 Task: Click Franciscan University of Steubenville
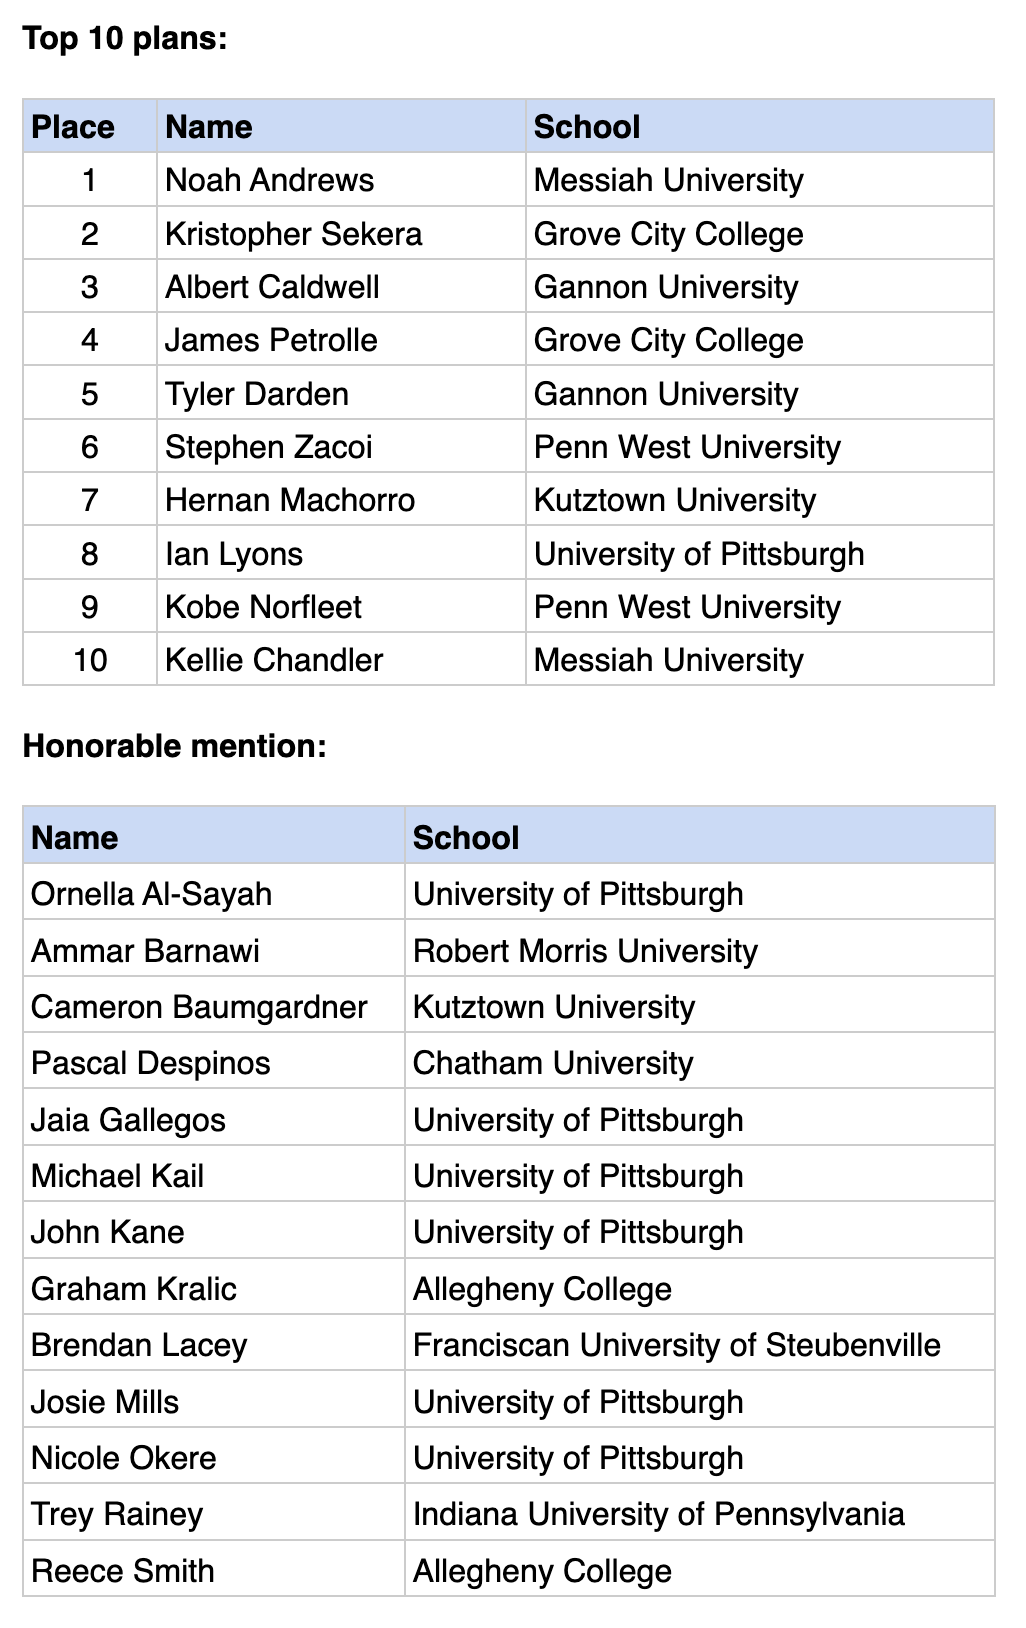[676, 1345]
